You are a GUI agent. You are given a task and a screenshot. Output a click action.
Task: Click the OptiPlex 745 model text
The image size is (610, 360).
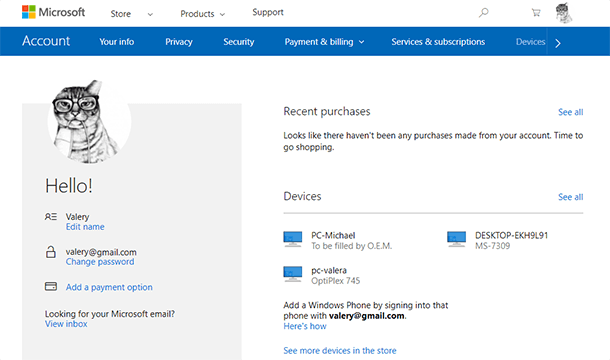point(335,281)
